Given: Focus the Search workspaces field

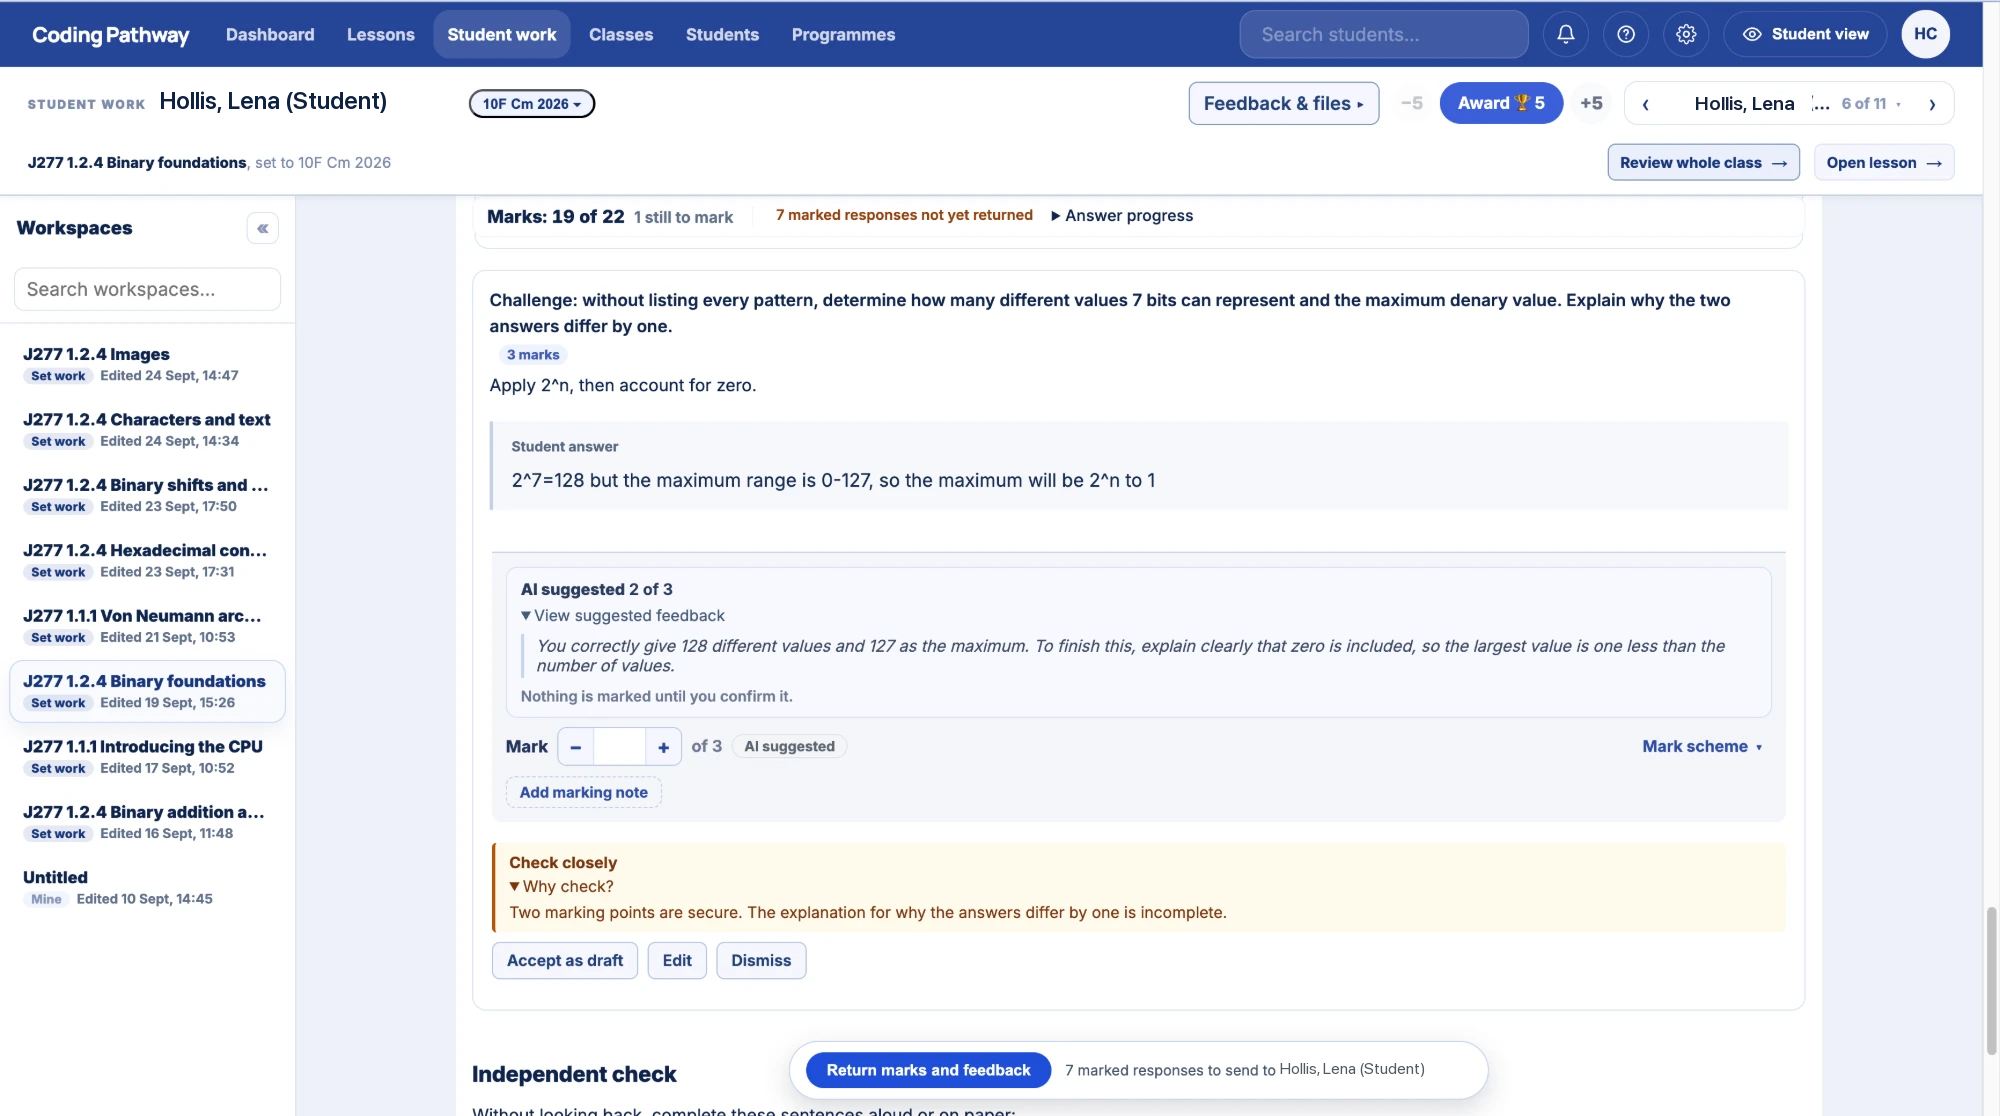Looking at the screenshot, I should 147,289.
